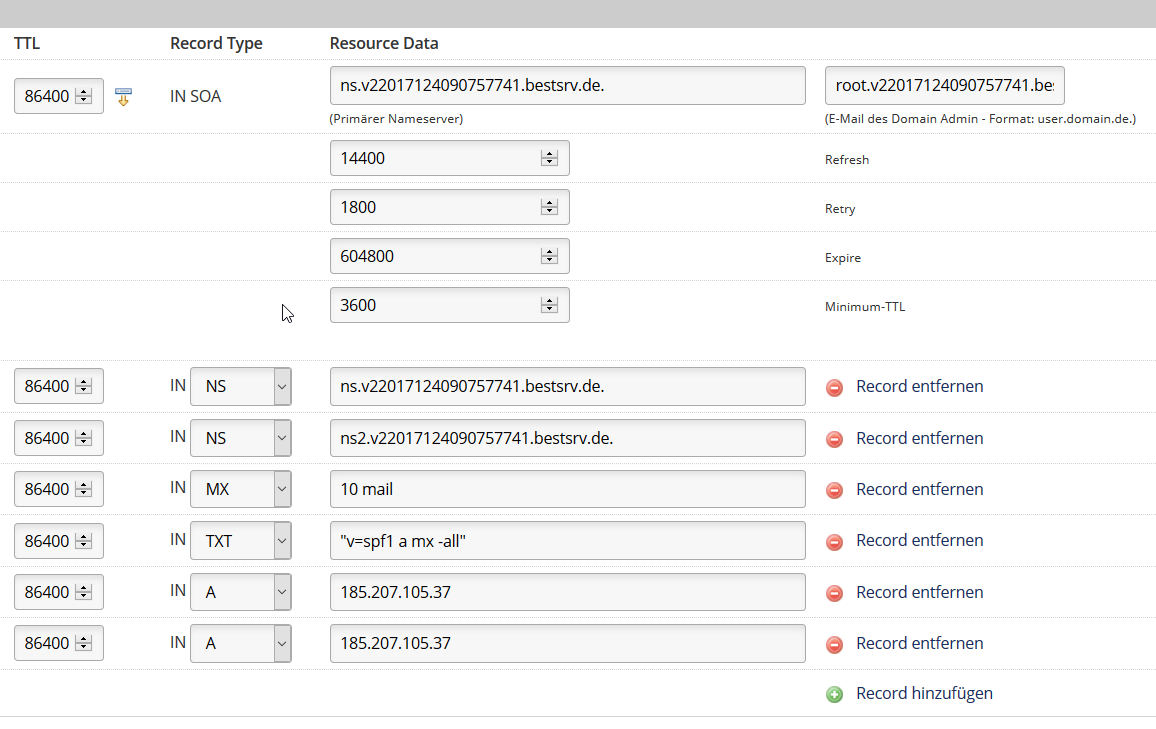The height and width of the screenshot is (729, 1156).
Task: Open record type dropdown for last A record
Action: 281,643
